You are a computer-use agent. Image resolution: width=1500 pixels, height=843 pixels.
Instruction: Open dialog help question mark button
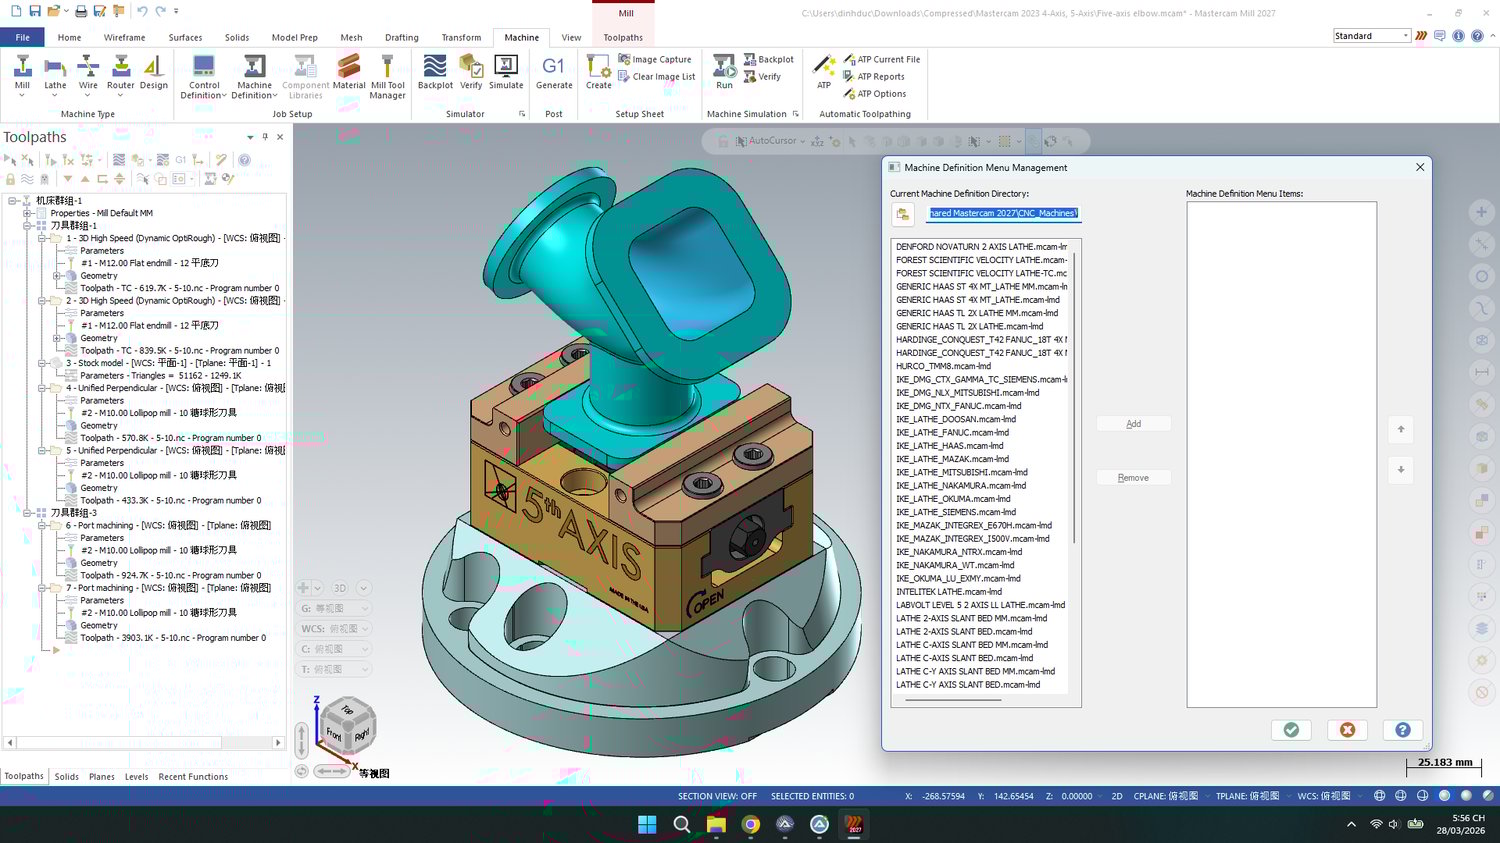pyautogui.click(x=1402, y=730)
